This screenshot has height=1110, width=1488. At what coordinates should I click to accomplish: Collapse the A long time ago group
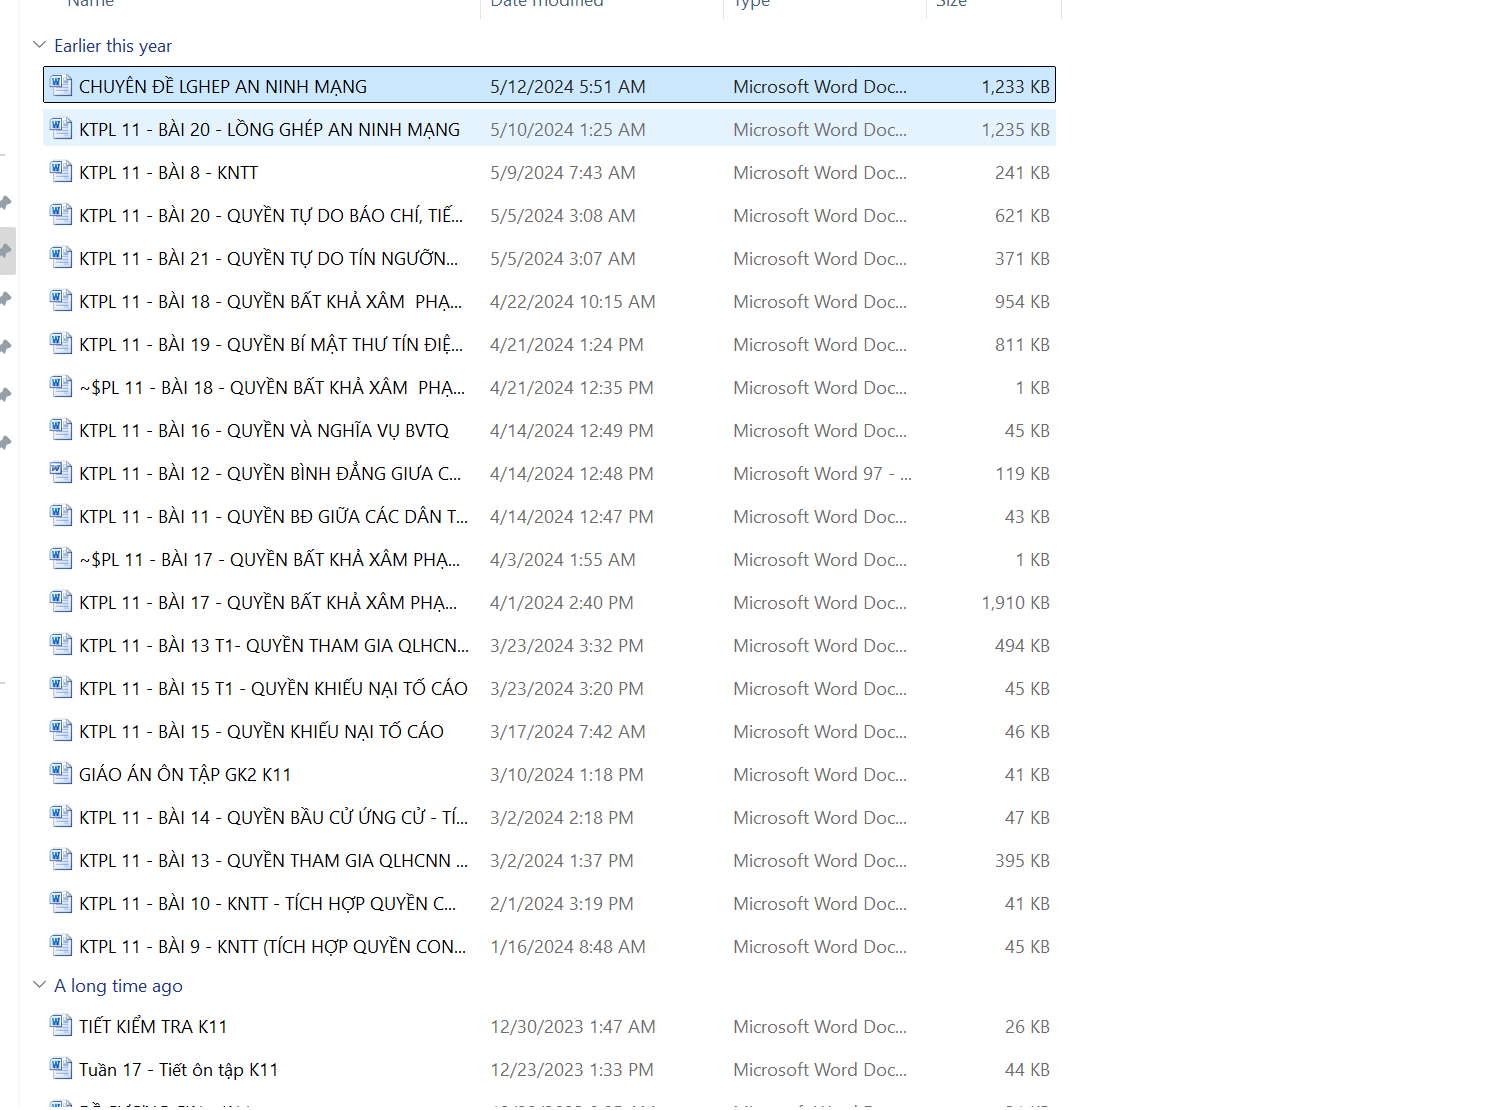pyautogui.click(x=40, y=985)
